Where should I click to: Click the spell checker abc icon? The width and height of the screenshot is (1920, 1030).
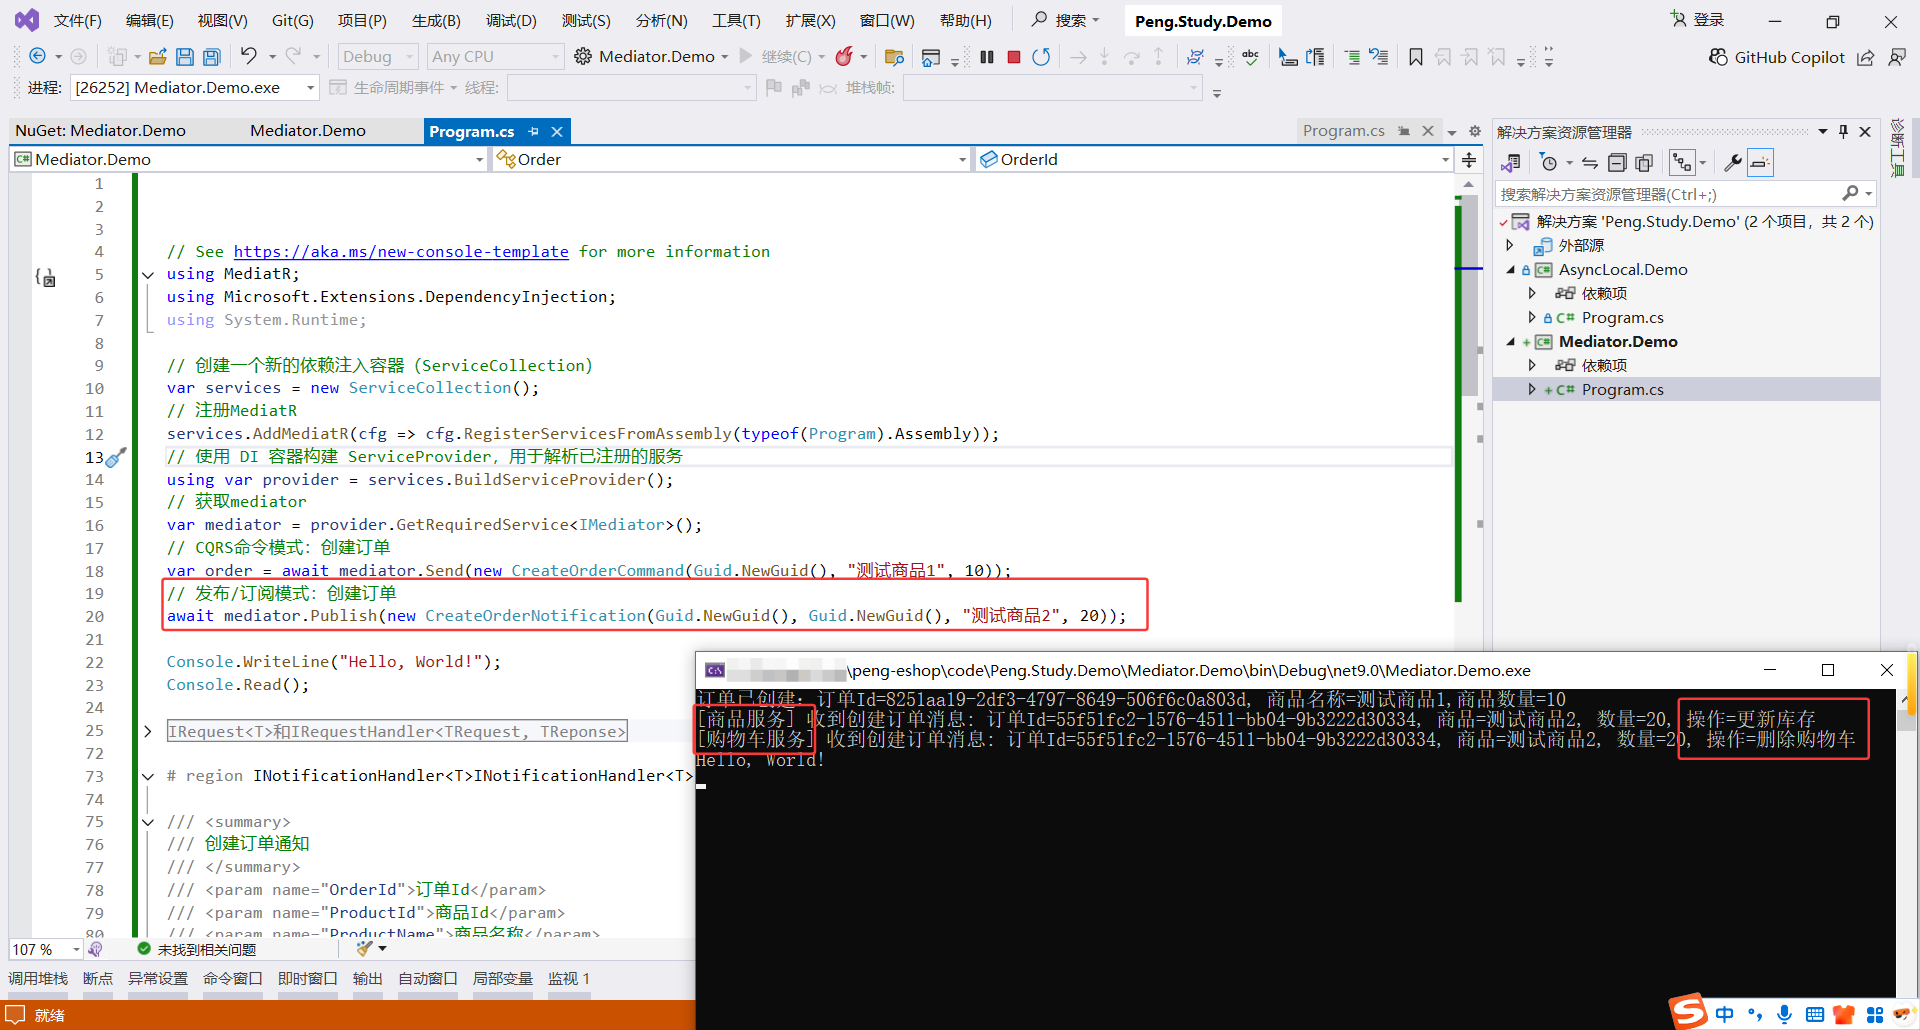click(x=1251, y=57)
